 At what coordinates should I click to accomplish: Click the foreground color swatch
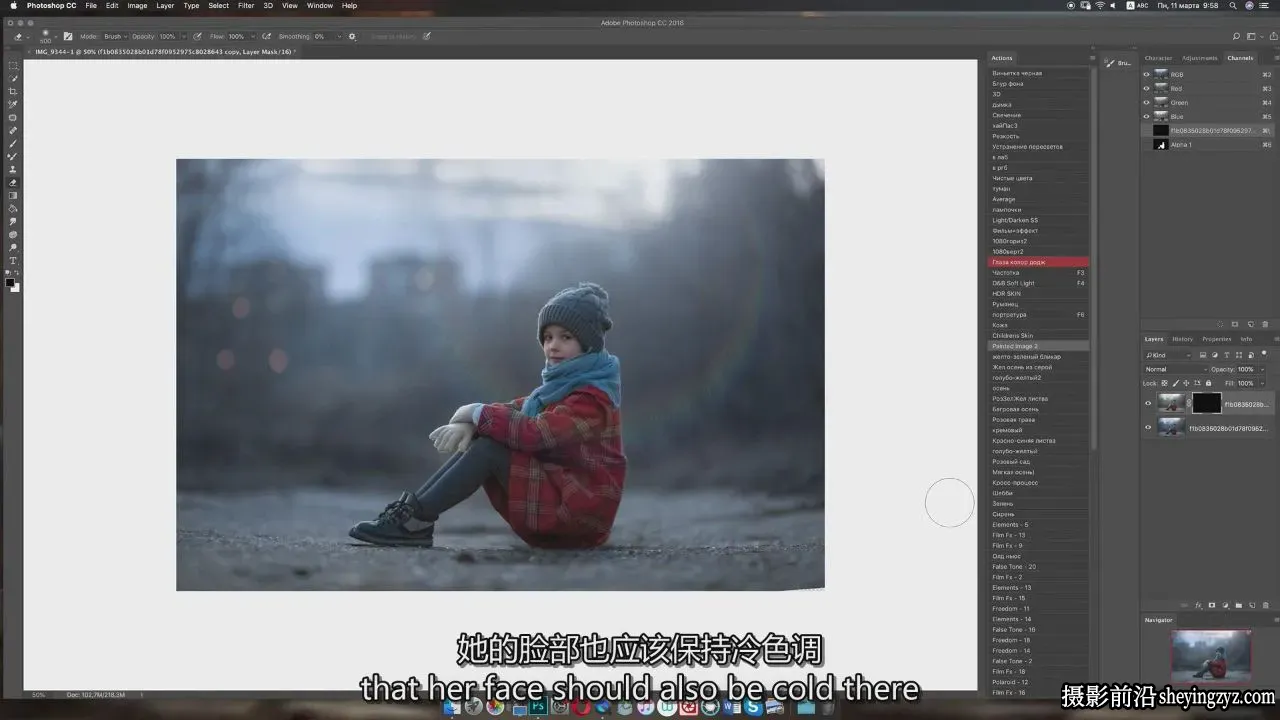[11, 282]
